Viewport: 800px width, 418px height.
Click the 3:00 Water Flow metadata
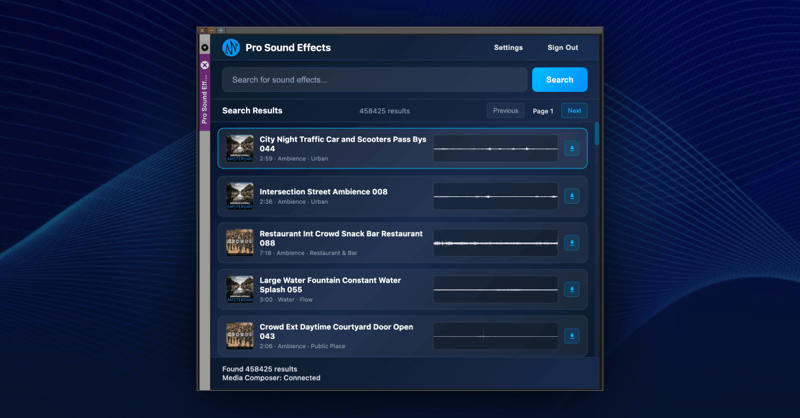(286, 300)
